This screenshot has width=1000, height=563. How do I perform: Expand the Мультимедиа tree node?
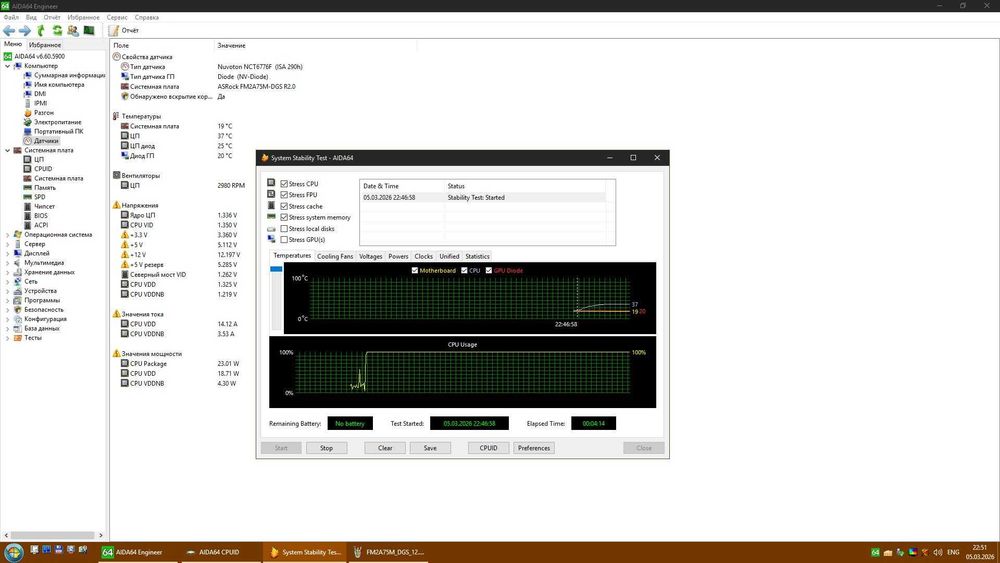tap(8, 263)
